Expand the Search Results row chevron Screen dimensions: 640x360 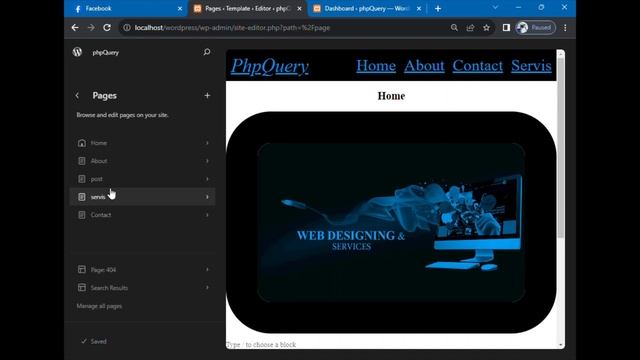[207, 287]
